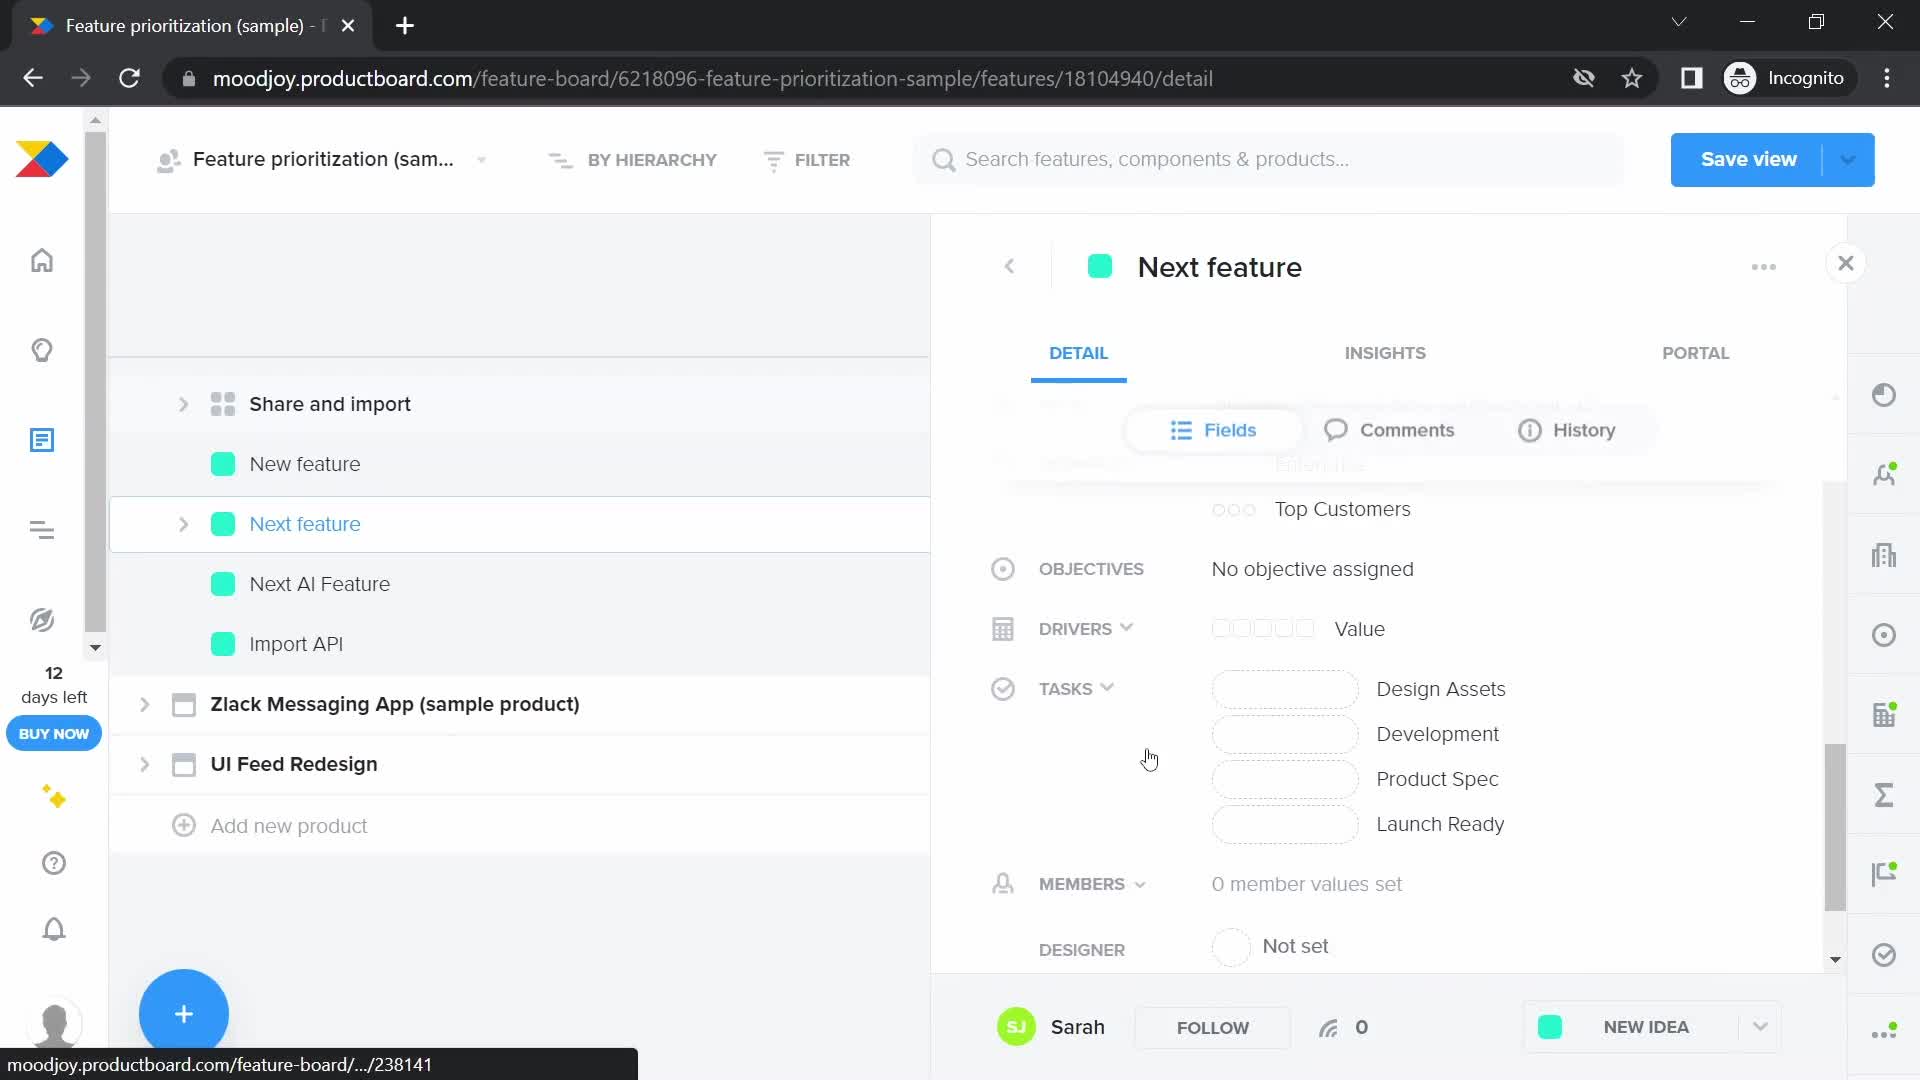Click No objective assigned
1920x1080 pixels.
[1312, 569]
